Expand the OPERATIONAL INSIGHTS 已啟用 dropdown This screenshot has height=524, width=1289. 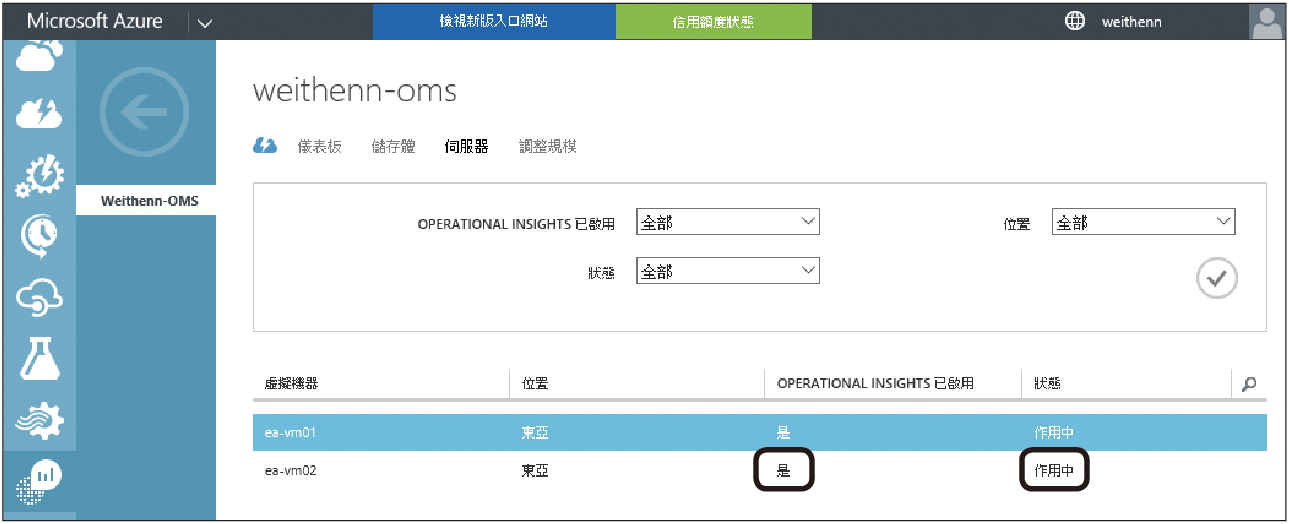[727, 223]
